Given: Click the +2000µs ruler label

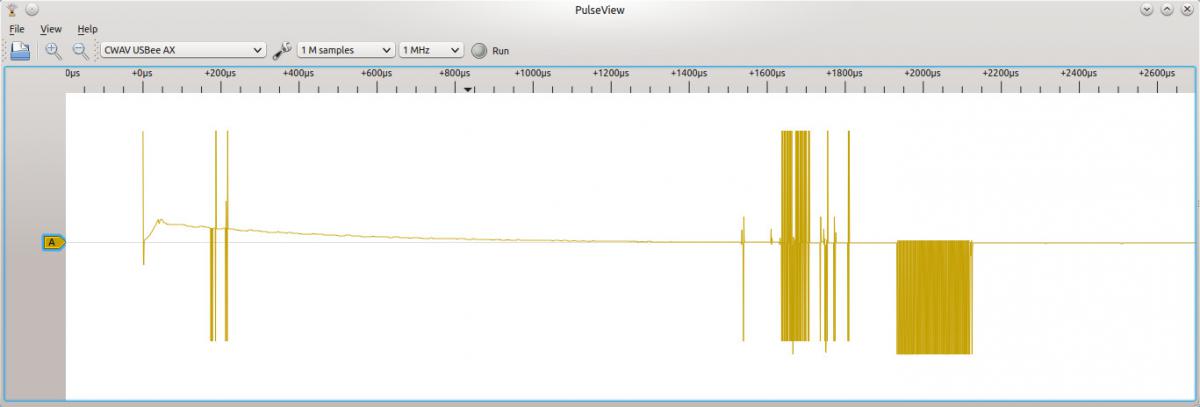Looking at the screenshot, I should click(x=922, y=74).
